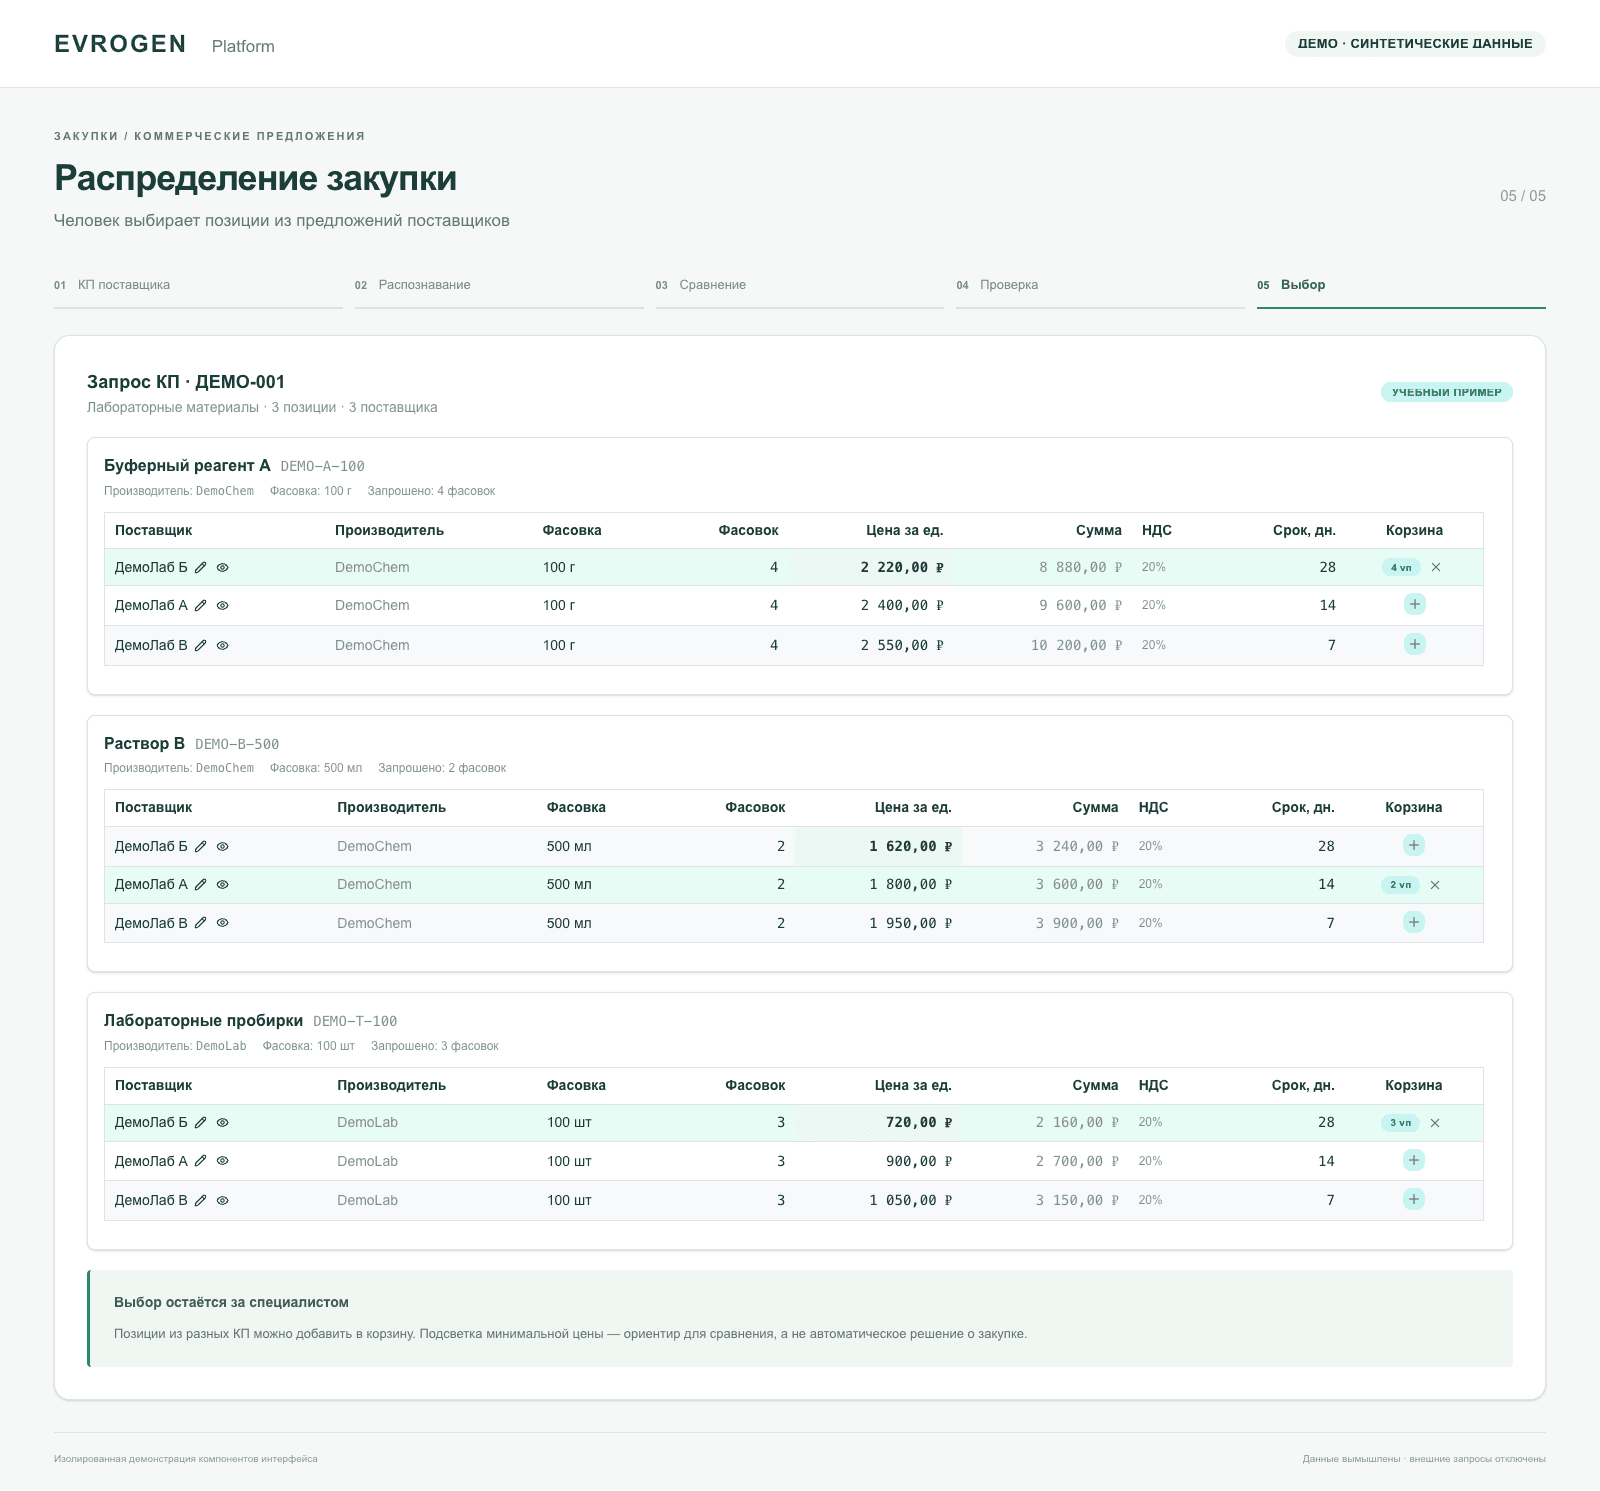1600x1491 pixels.
Task: Add ДемоЛаб А Буферный реагент A to cart
Action: pos(1414,604)
